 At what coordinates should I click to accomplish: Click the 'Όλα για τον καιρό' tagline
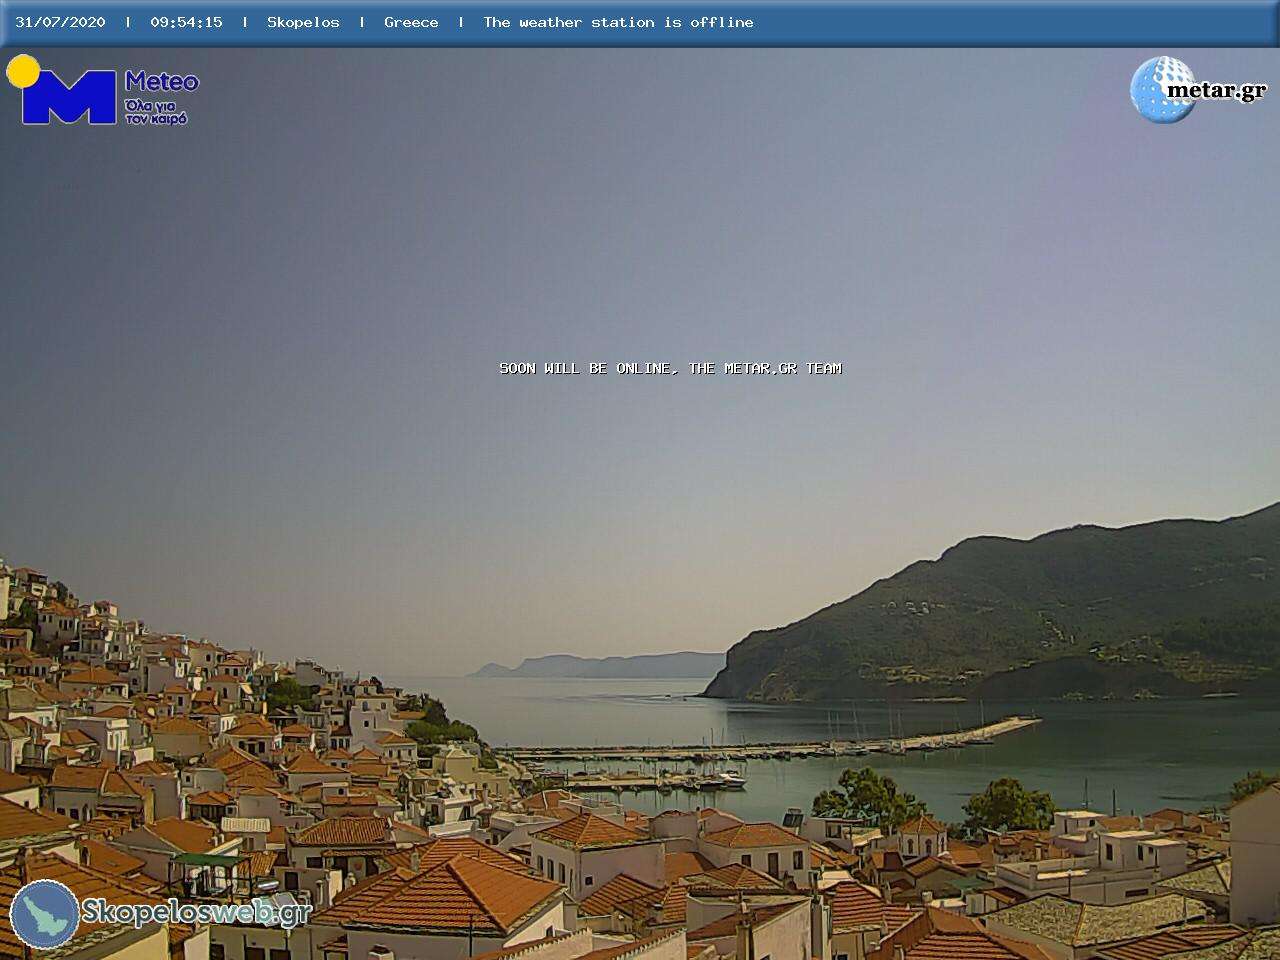pos(157,111)
